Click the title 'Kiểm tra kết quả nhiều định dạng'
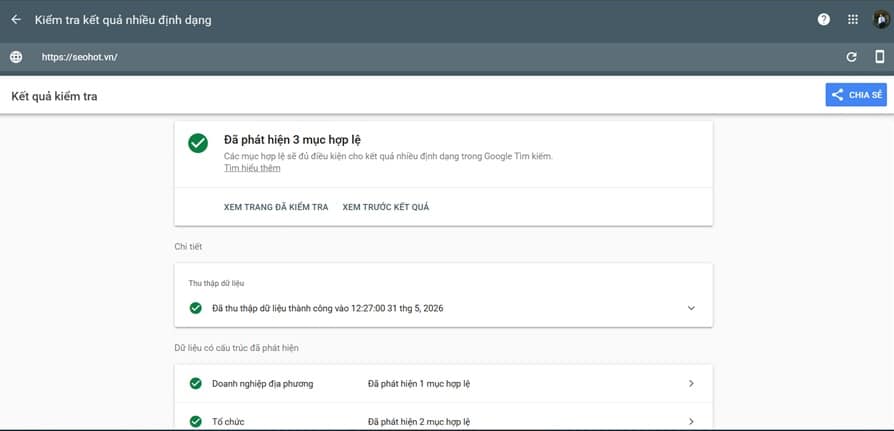The width and height of the screenshot is (894, 431). (x=123, y=20)
